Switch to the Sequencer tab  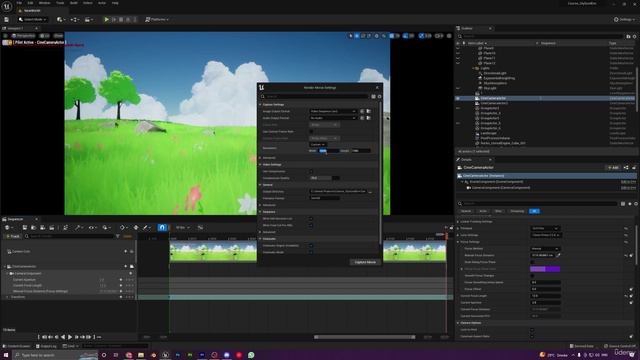click(x=16, y=219)
